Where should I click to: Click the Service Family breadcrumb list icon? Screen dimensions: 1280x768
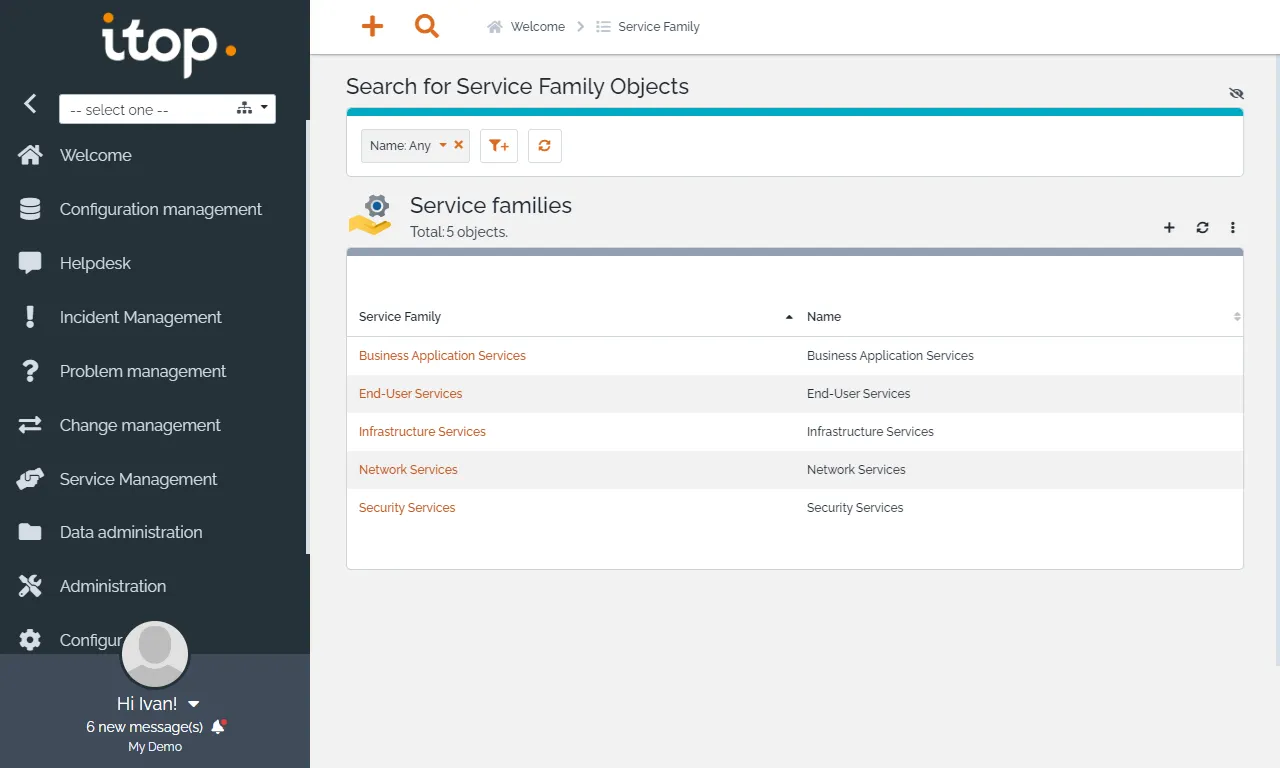(603, 27)
